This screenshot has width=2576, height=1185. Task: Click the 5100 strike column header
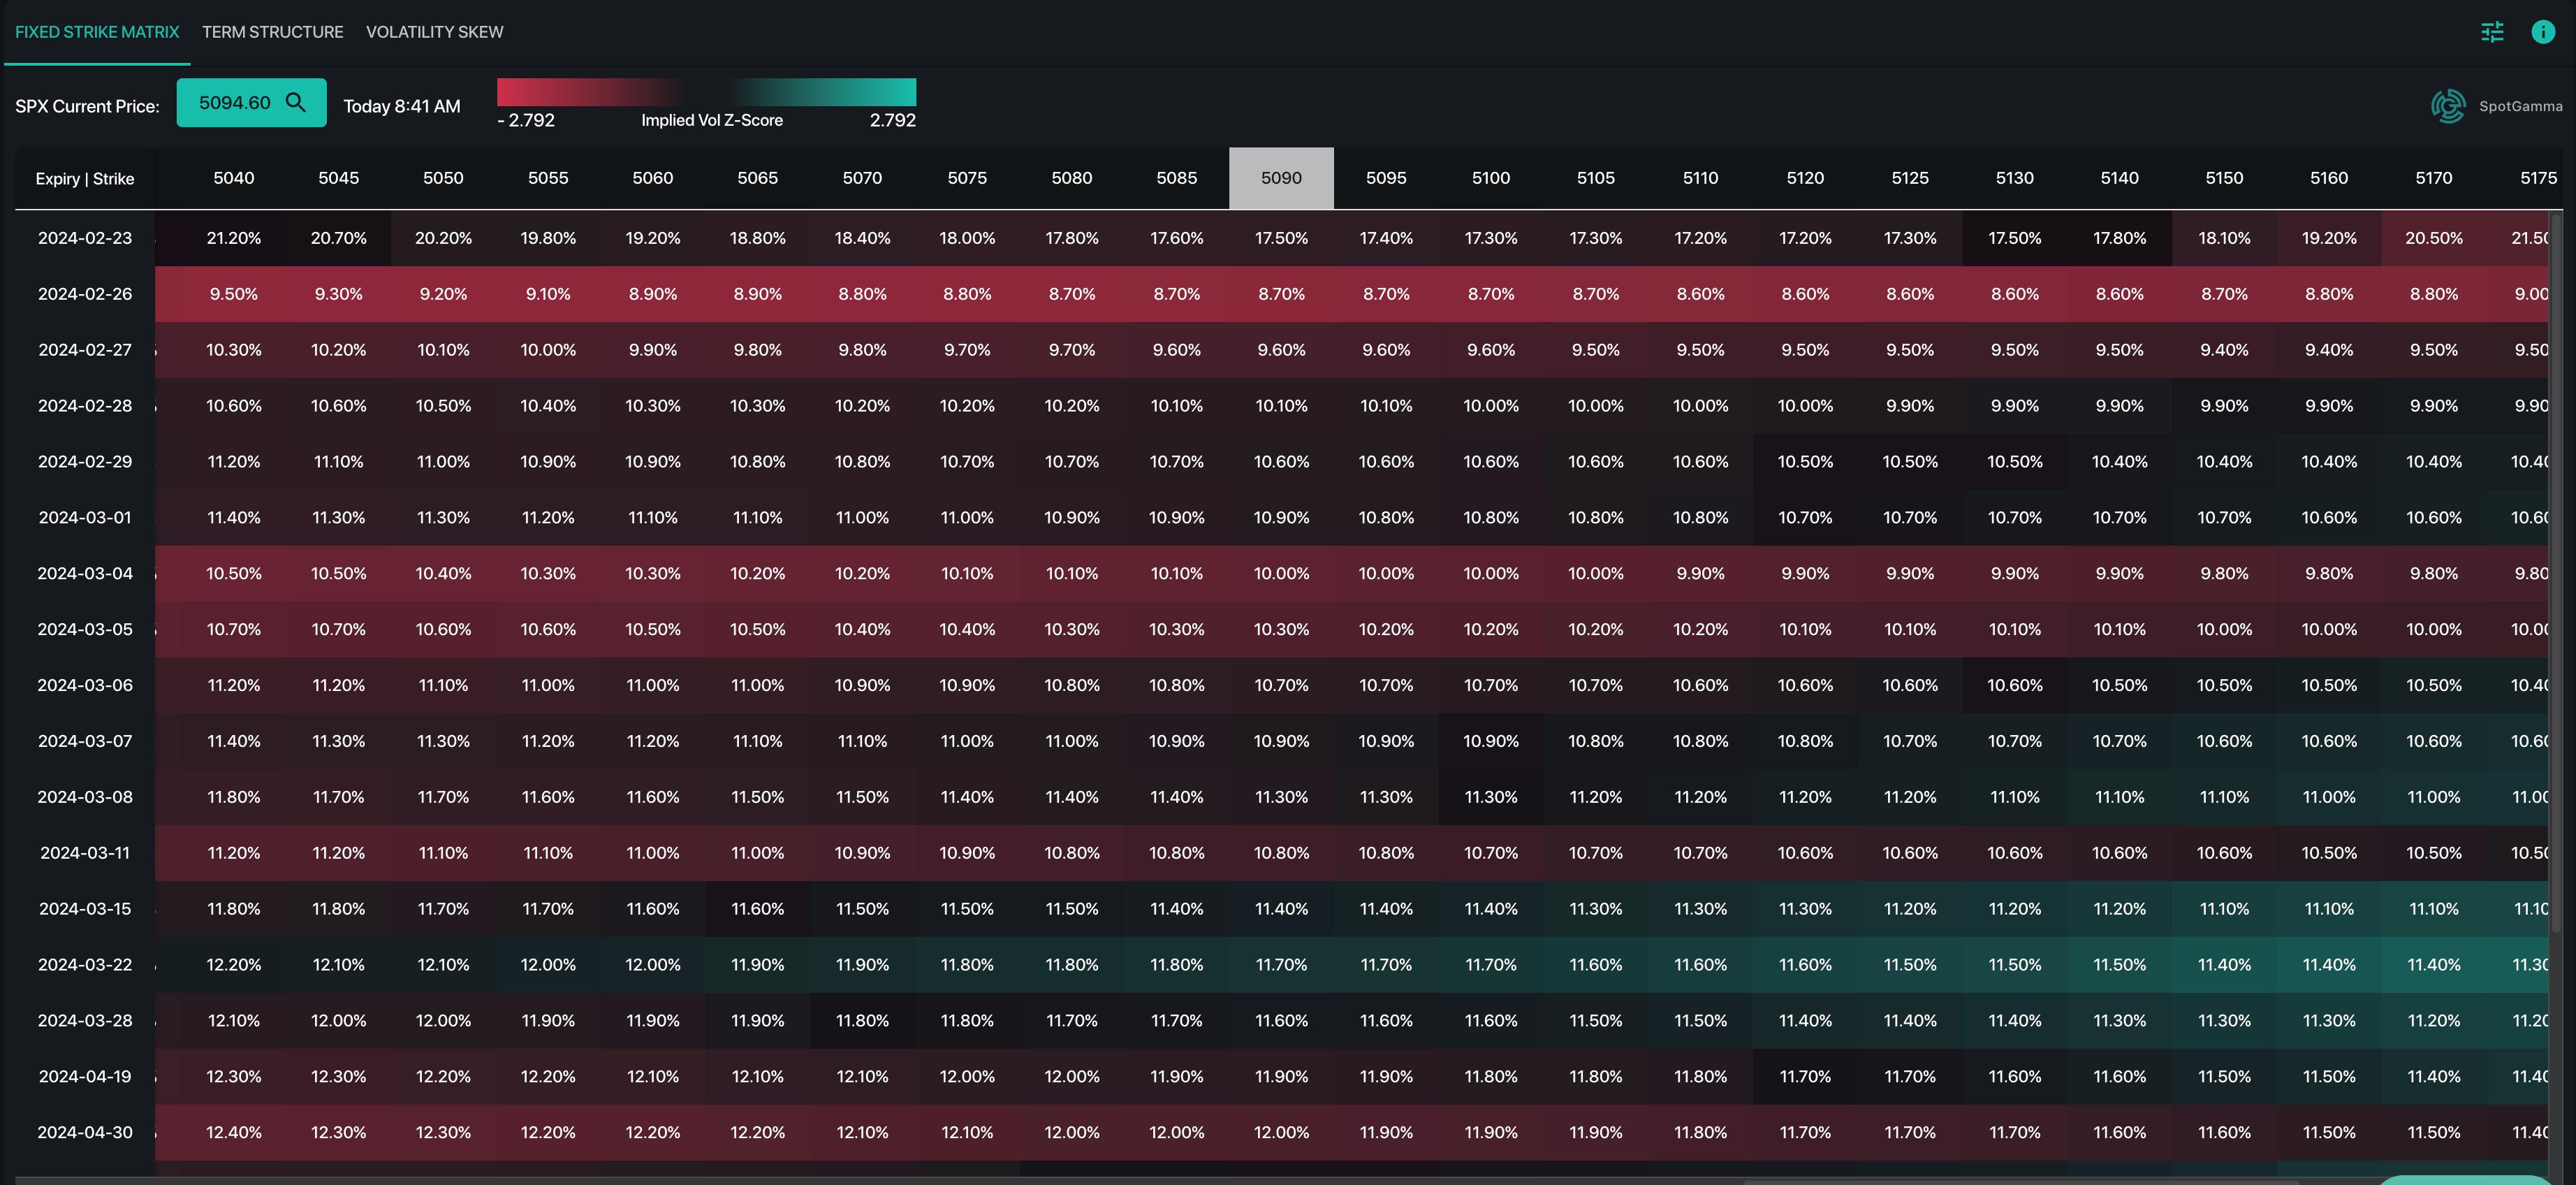pyautogui.click(x=1490, y=178)
